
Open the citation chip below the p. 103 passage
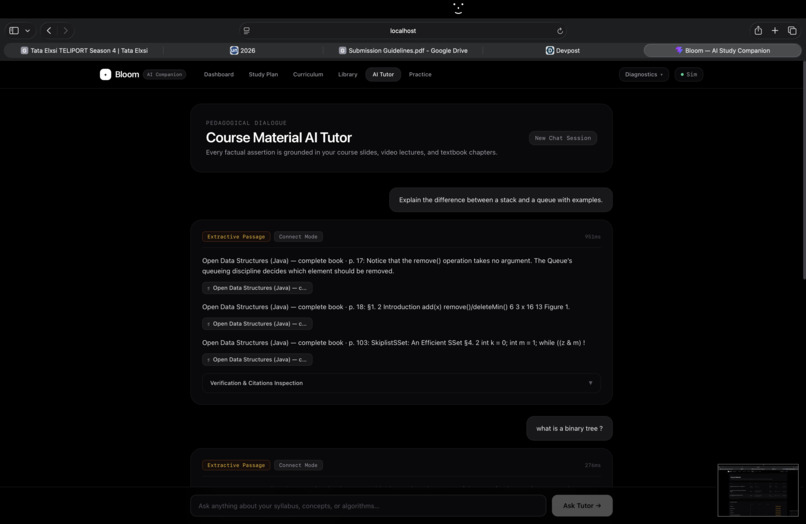[x=257, y=359]
